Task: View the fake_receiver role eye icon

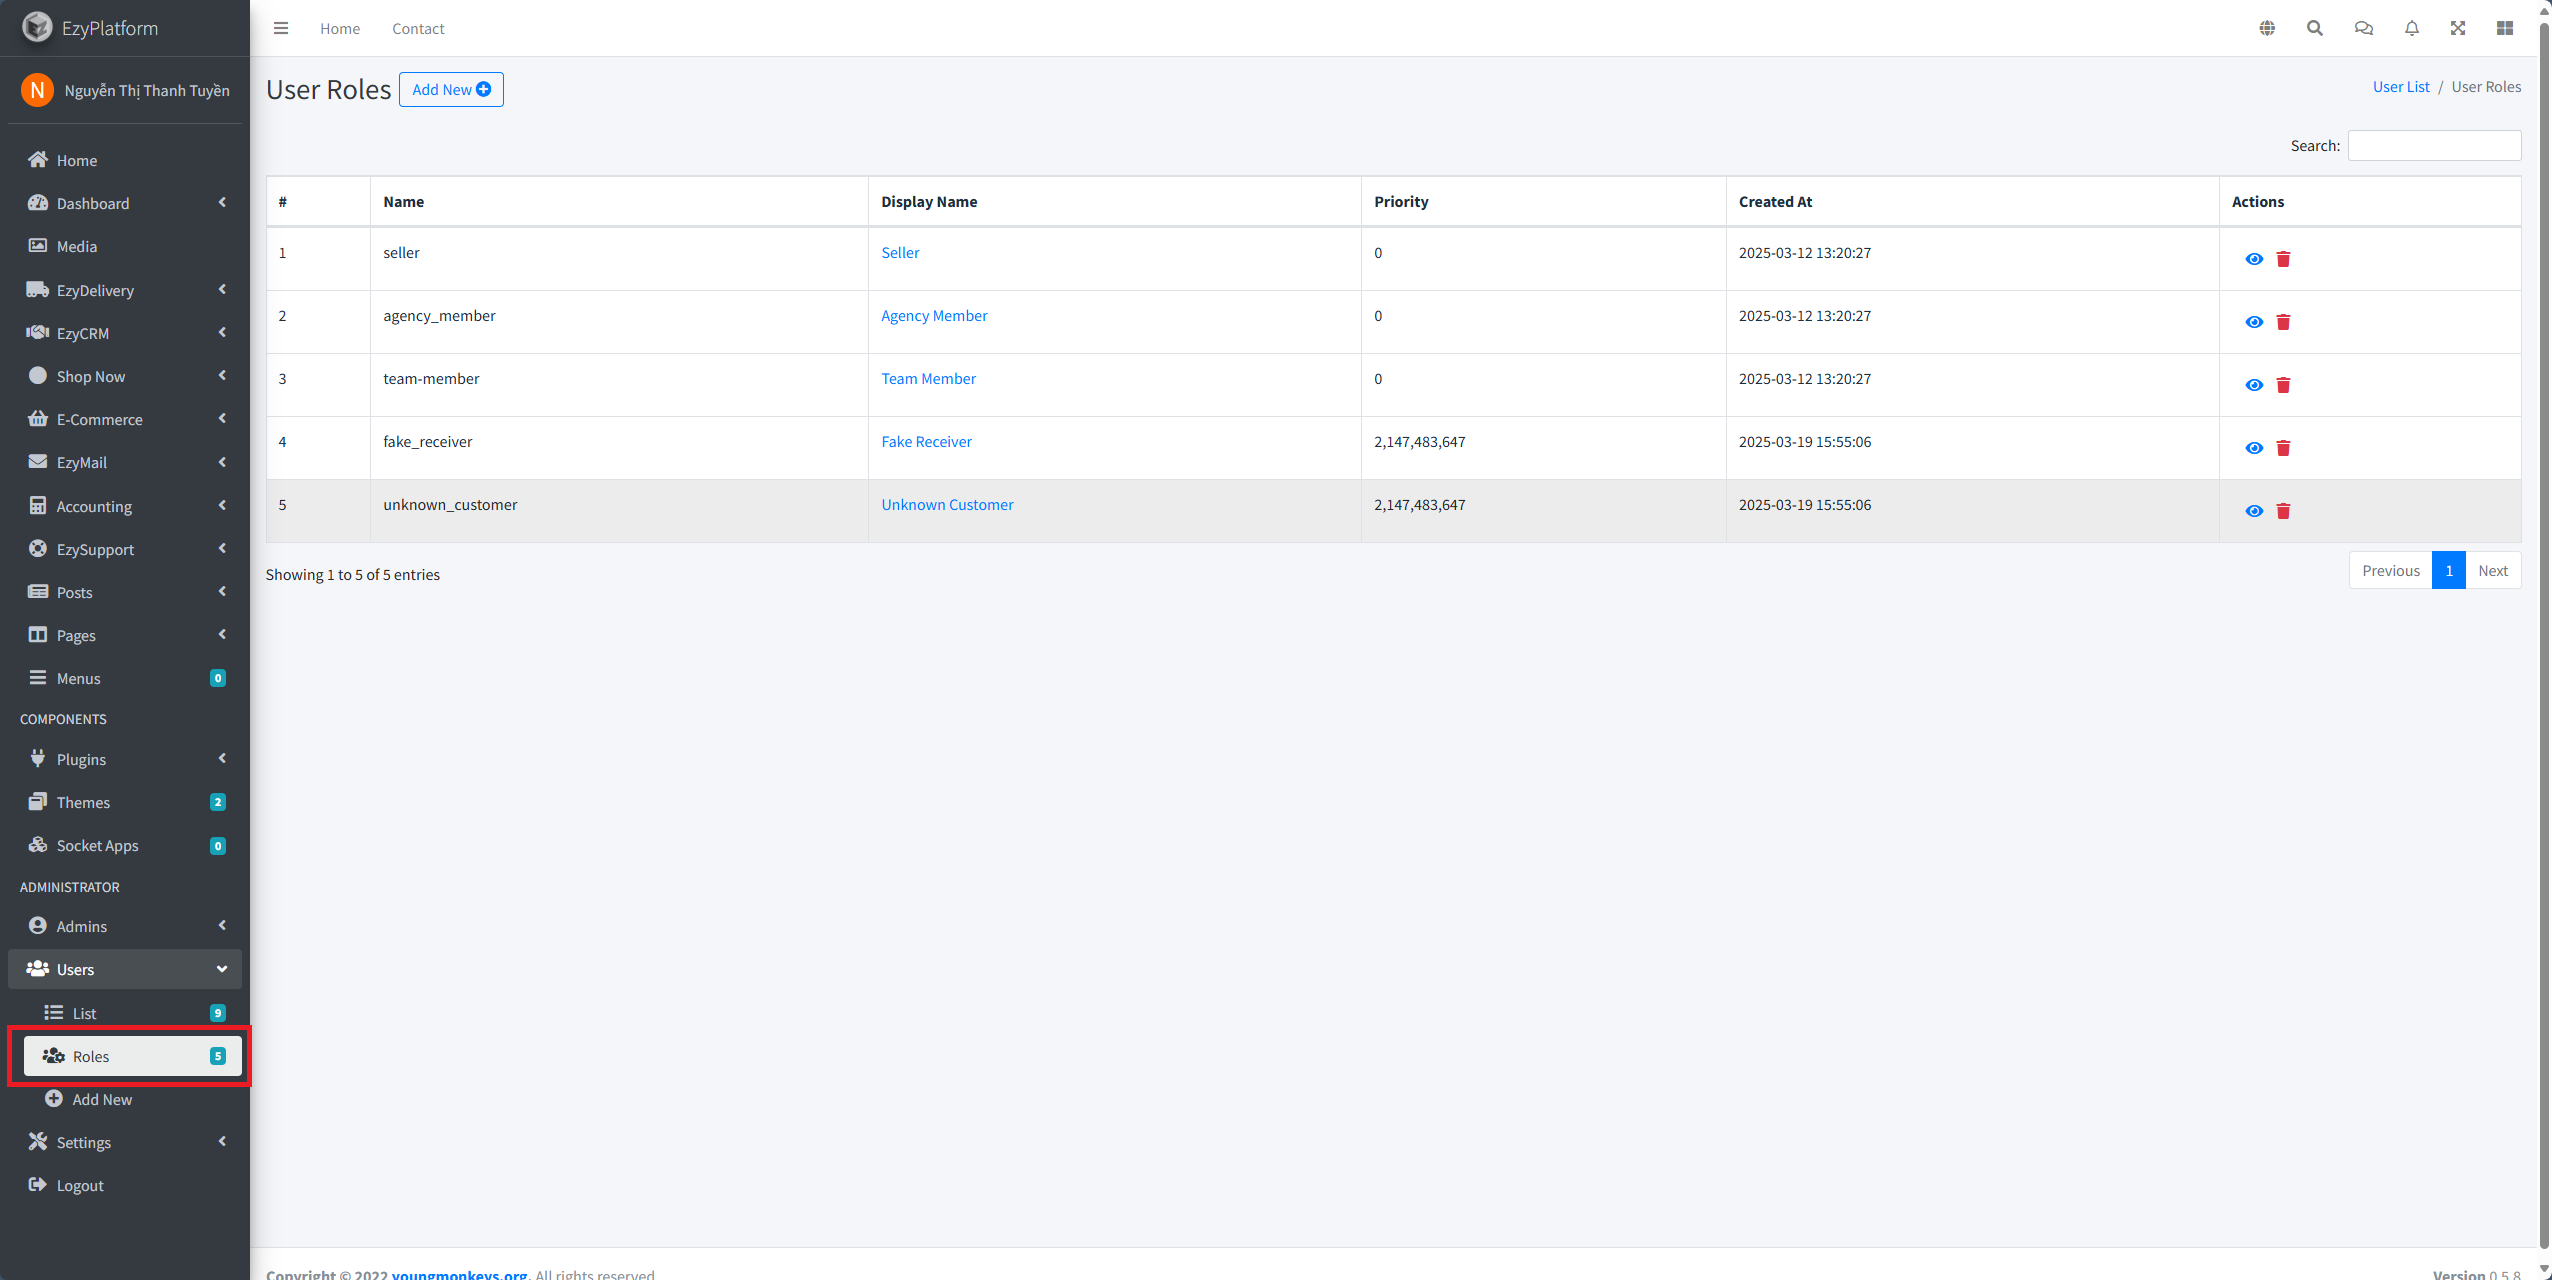Action: coord(2254,448)
